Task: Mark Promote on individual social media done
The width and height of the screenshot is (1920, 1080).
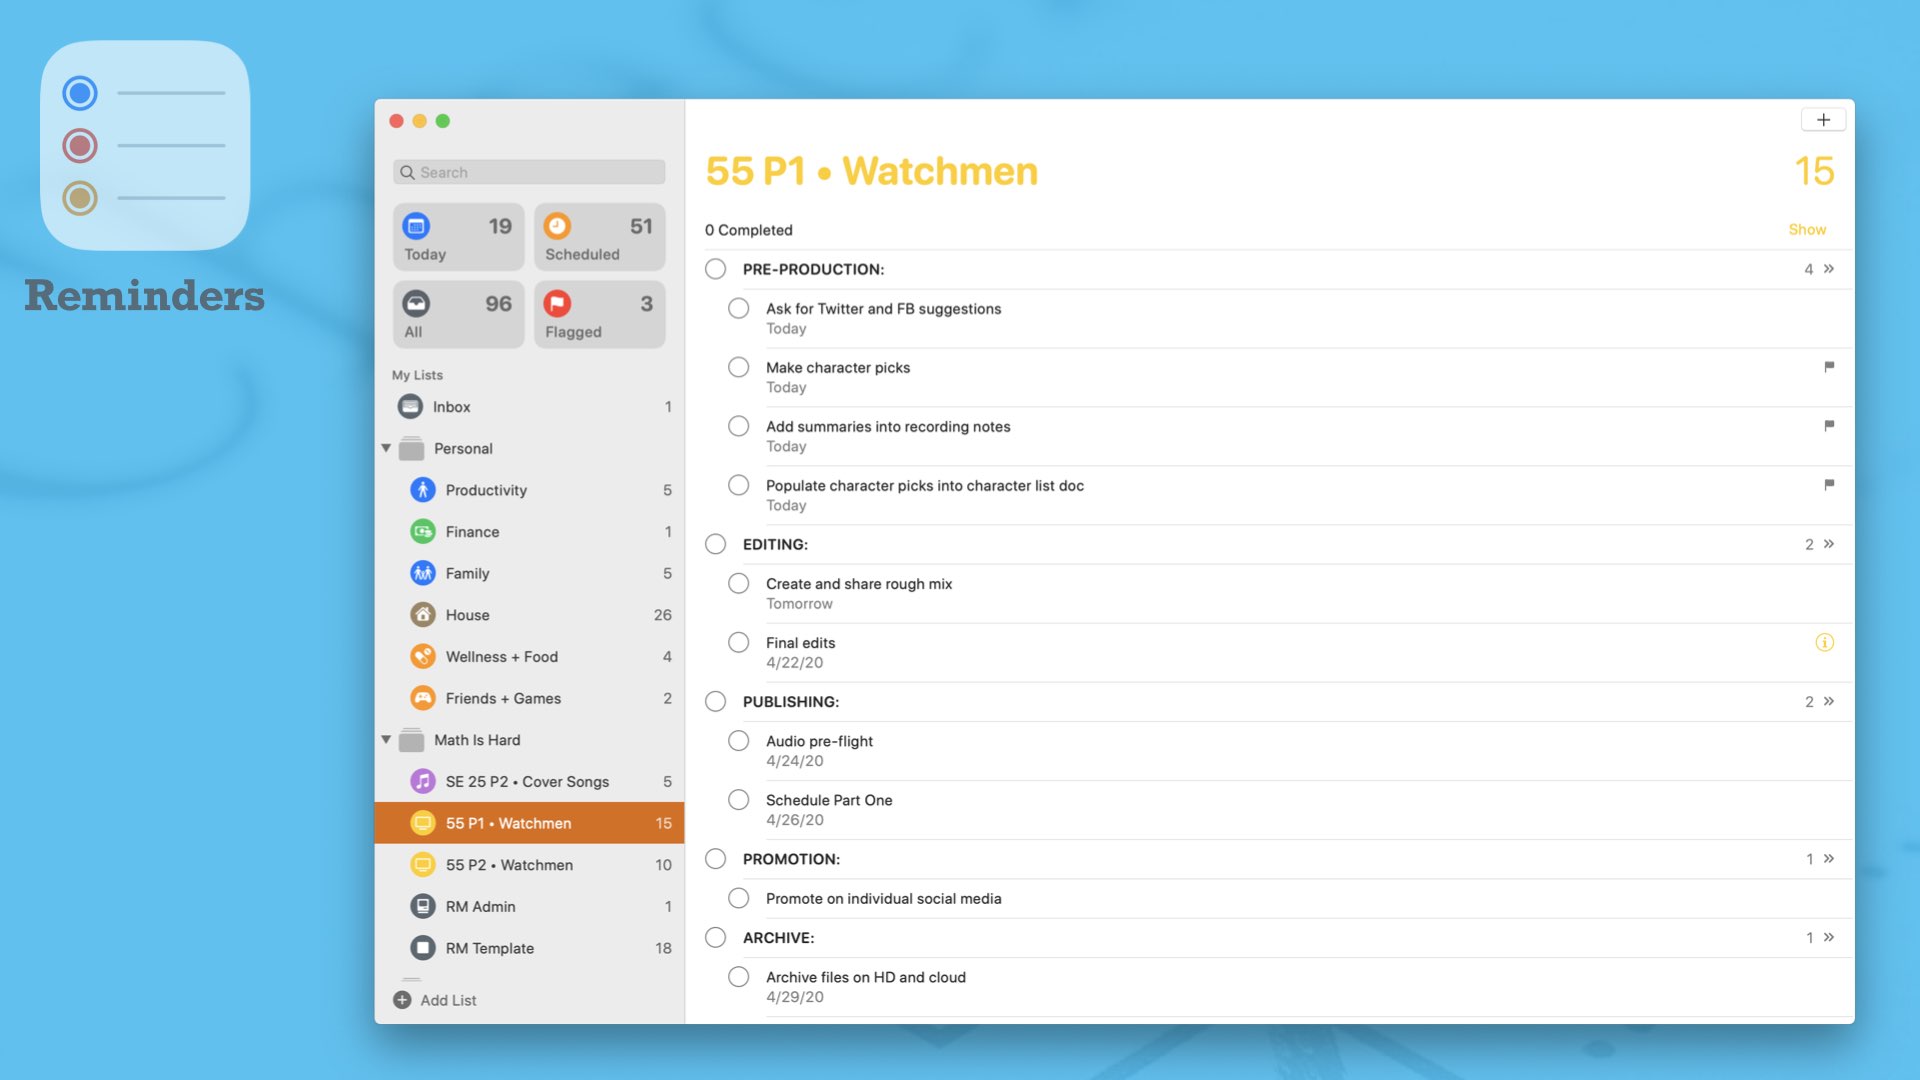Action: pyautogui.click(x=738, y=898)
